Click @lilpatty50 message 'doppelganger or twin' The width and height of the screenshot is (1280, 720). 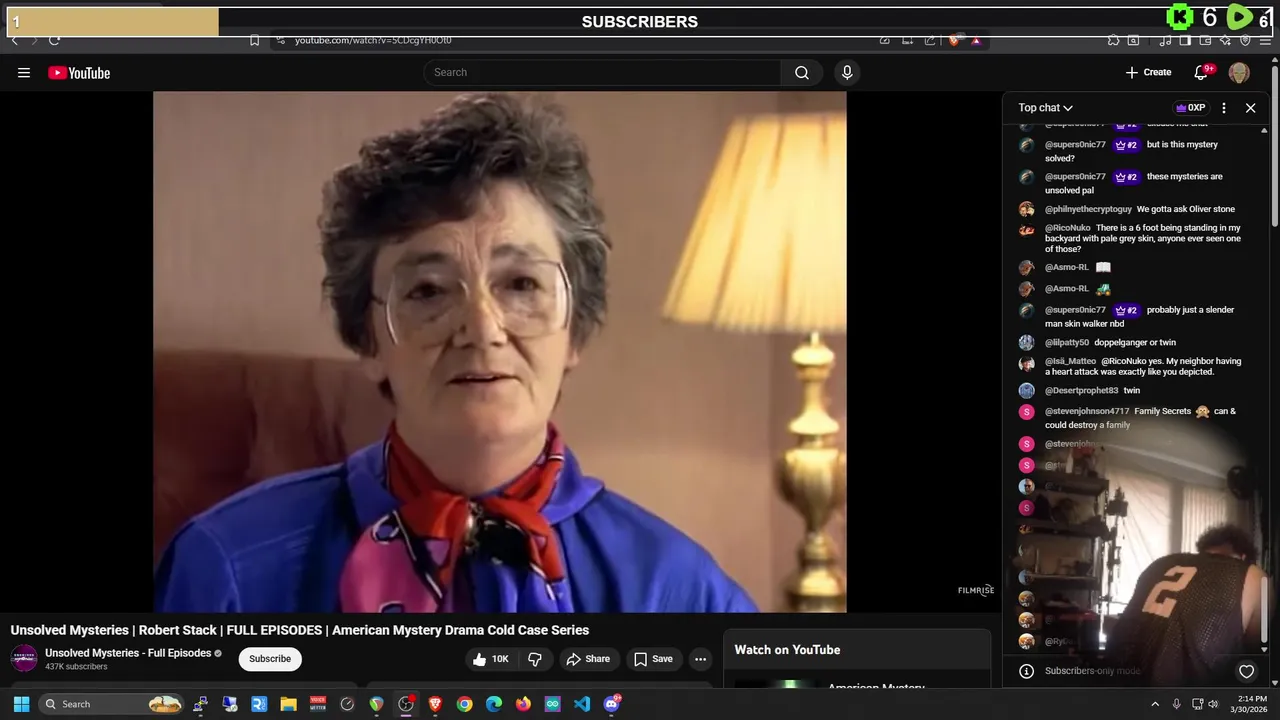(x=1135, y=342)
